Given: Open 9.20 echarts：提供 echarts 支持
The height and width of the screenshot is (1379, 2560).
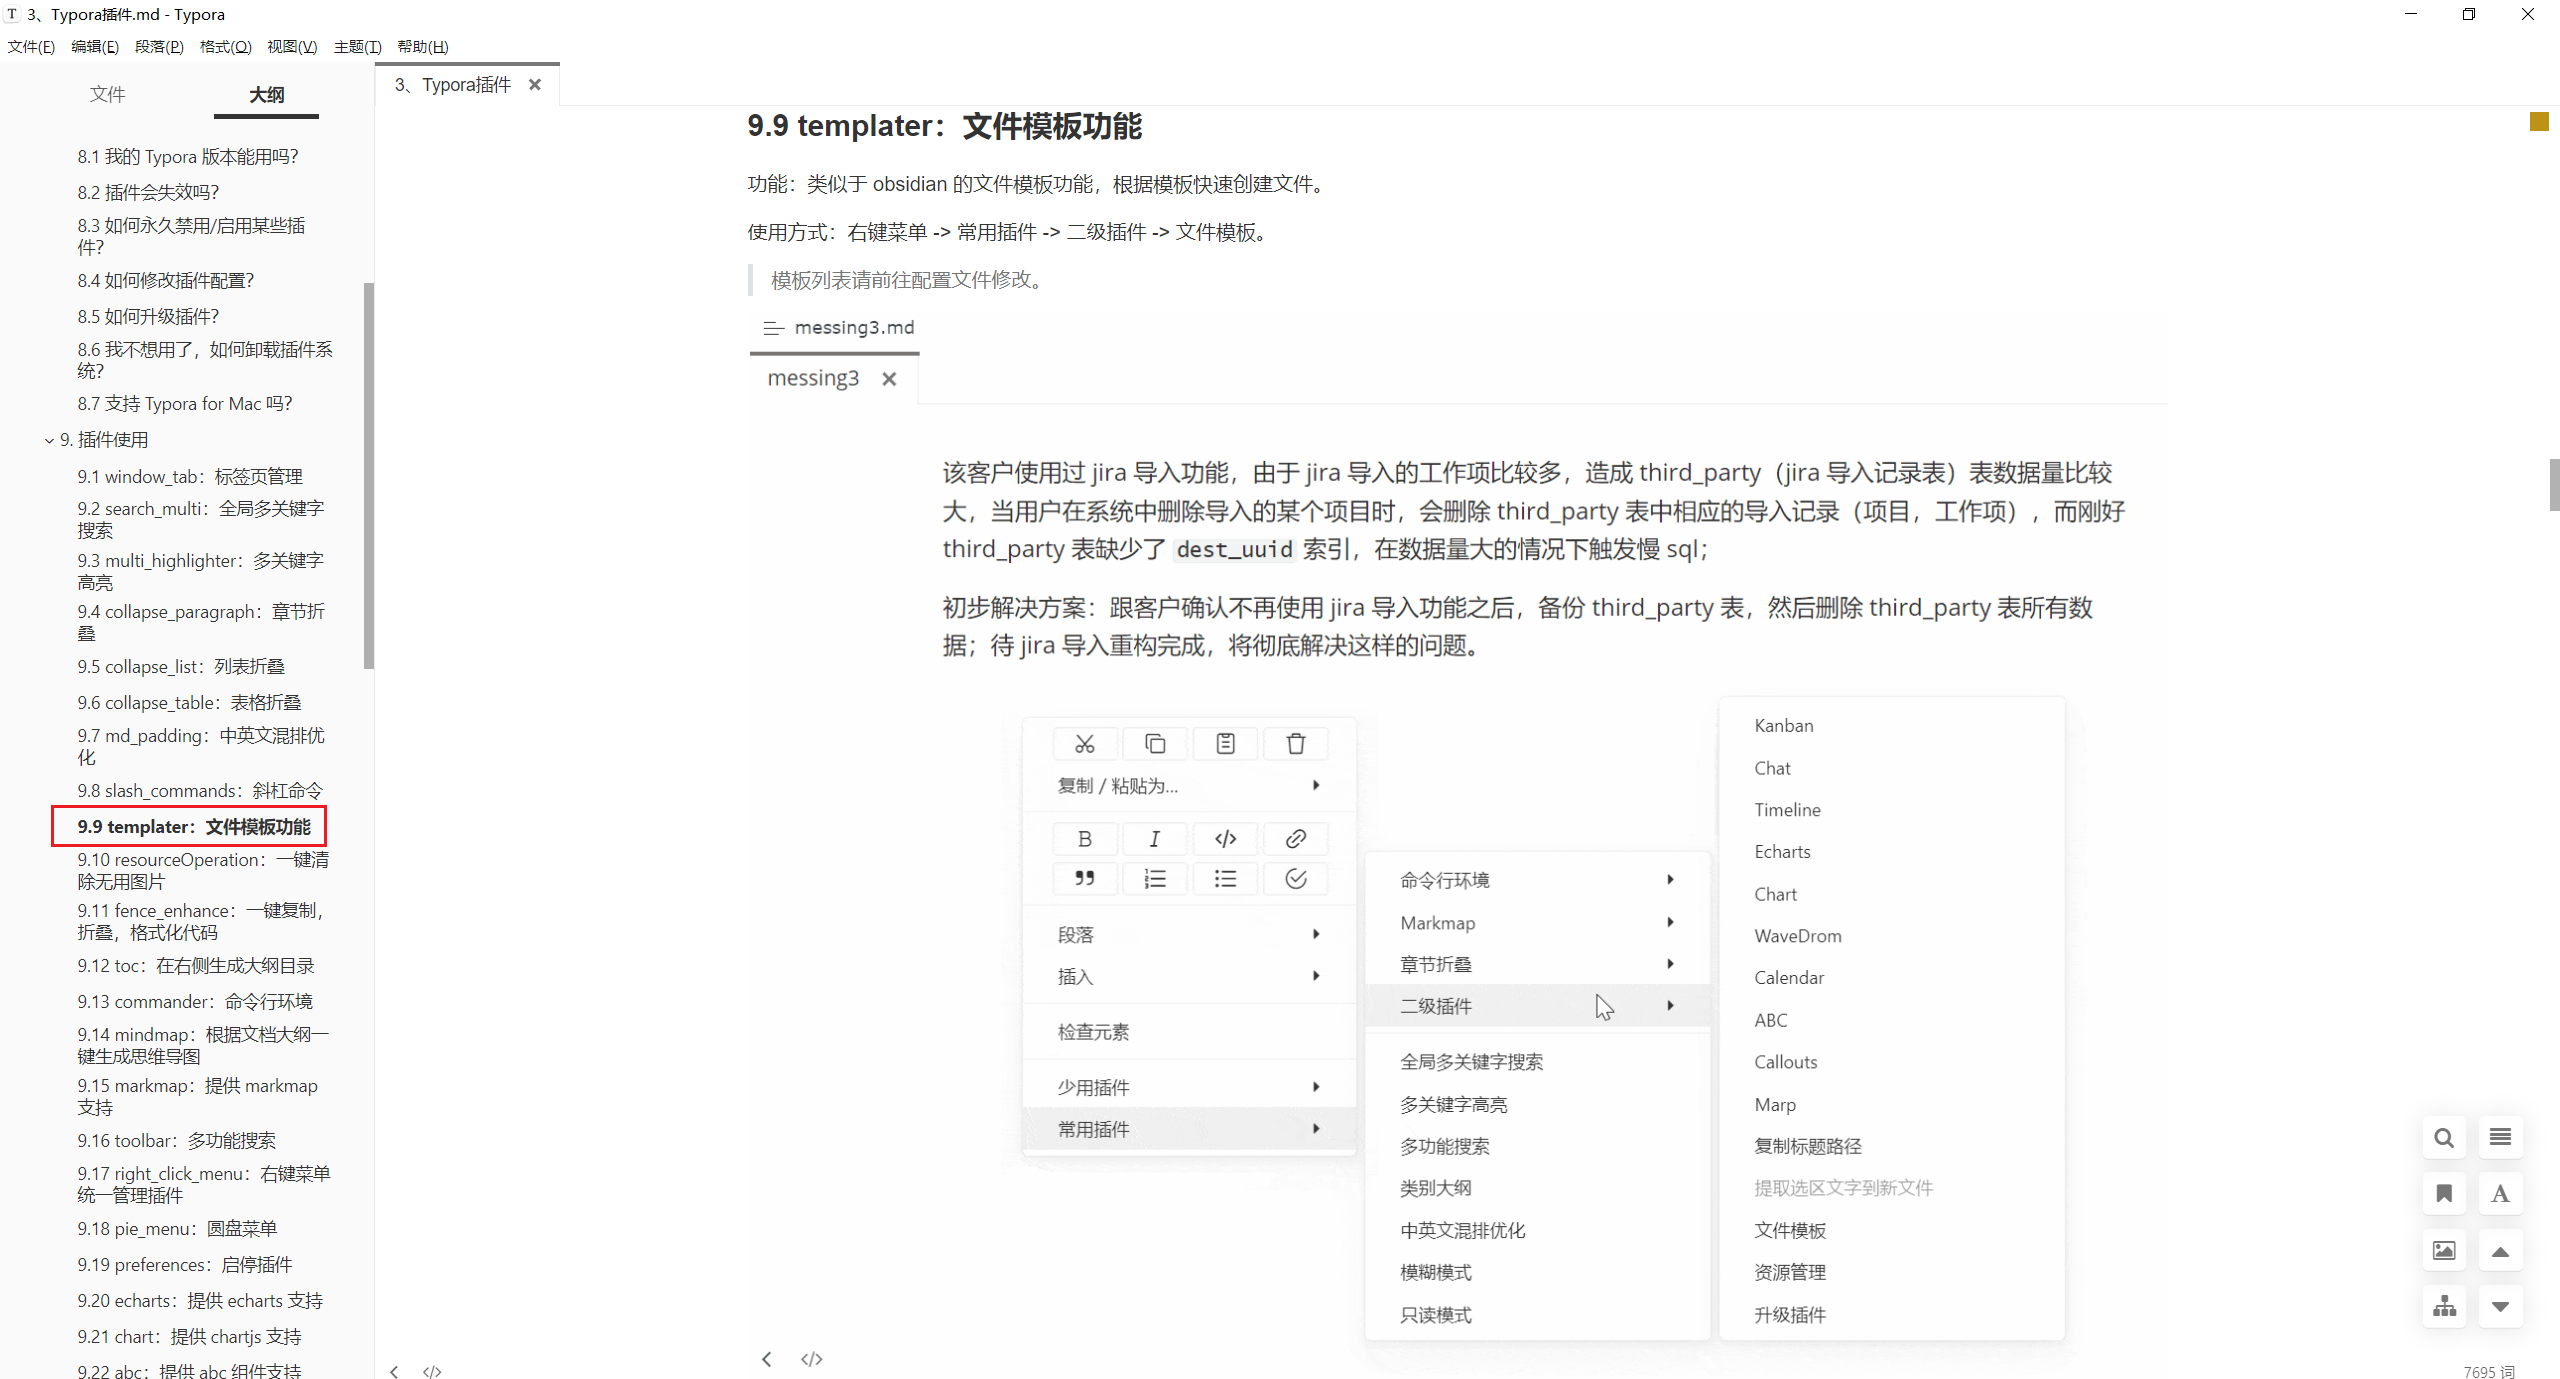Looking at the screenshot, I should 200,1301.
